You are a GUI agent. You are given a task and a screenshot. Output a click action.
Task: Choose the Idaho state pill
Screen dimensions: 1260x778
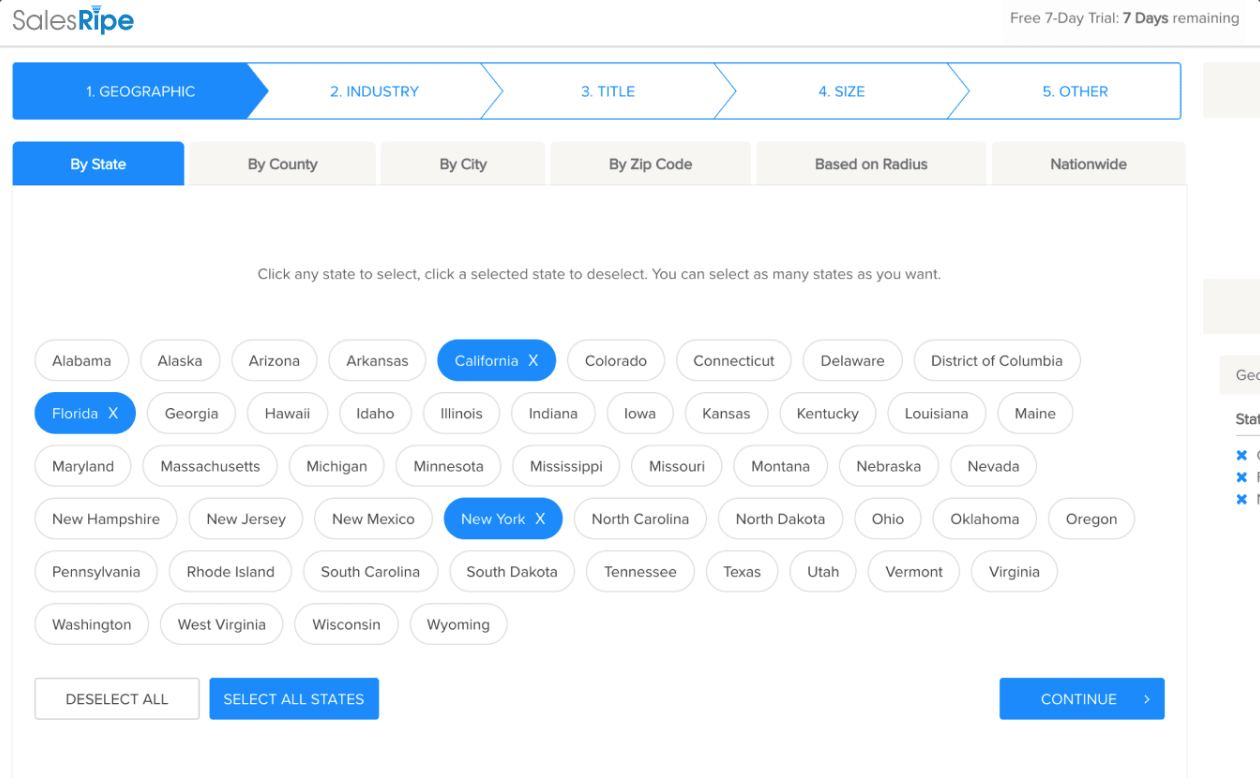[x=376, y=414]
